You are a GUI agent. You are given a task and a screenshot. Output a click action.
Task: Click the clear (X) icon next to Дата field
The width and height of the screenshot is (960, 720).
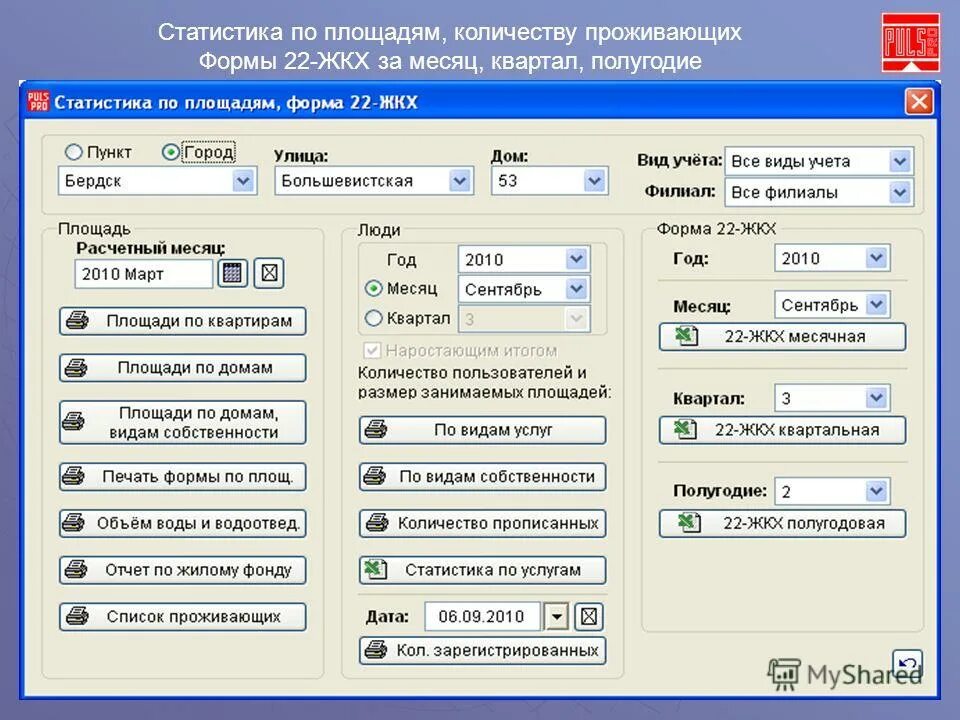[x=590, y=616]
